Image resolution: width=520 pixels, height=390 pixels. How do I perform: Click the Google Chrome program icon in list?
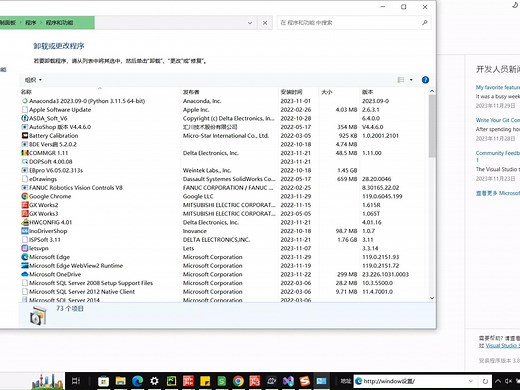point(25,196)
